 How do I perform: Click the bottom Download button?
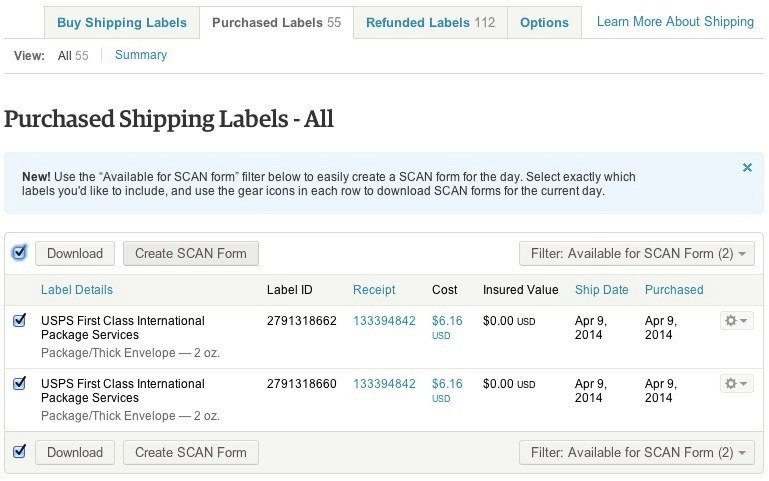pos(75,452)
